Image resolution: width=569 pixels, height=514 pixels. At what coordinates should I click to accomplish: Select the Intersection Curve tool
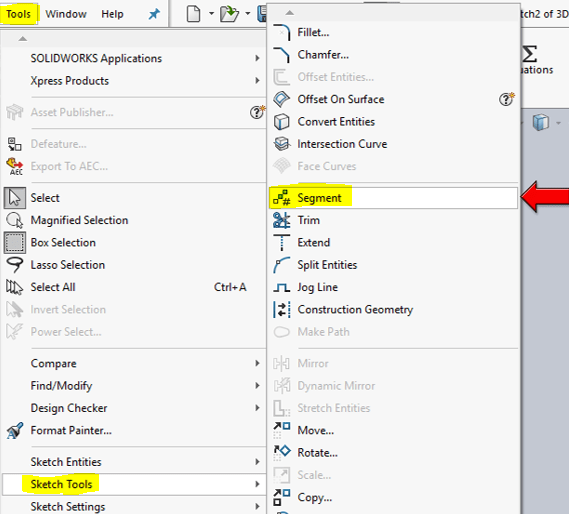393,144
